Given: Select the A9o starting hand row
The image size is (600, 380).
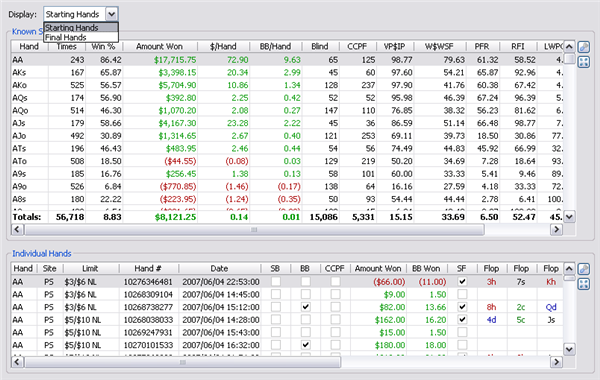Looking at the screenshot, I should 287,186.
